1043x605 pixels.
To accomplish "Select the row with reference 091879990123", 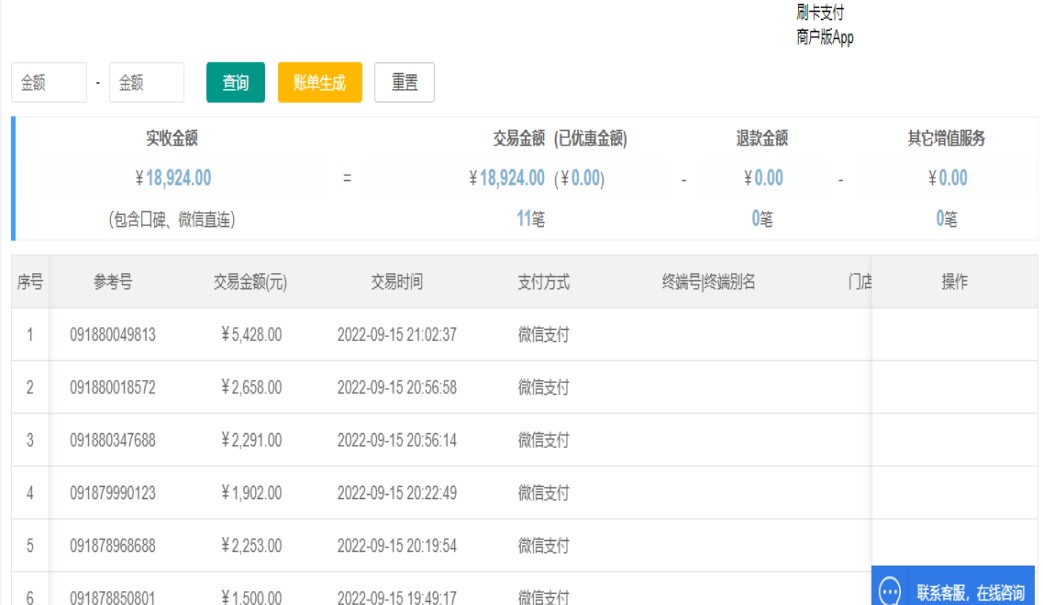I will point(113,493).
